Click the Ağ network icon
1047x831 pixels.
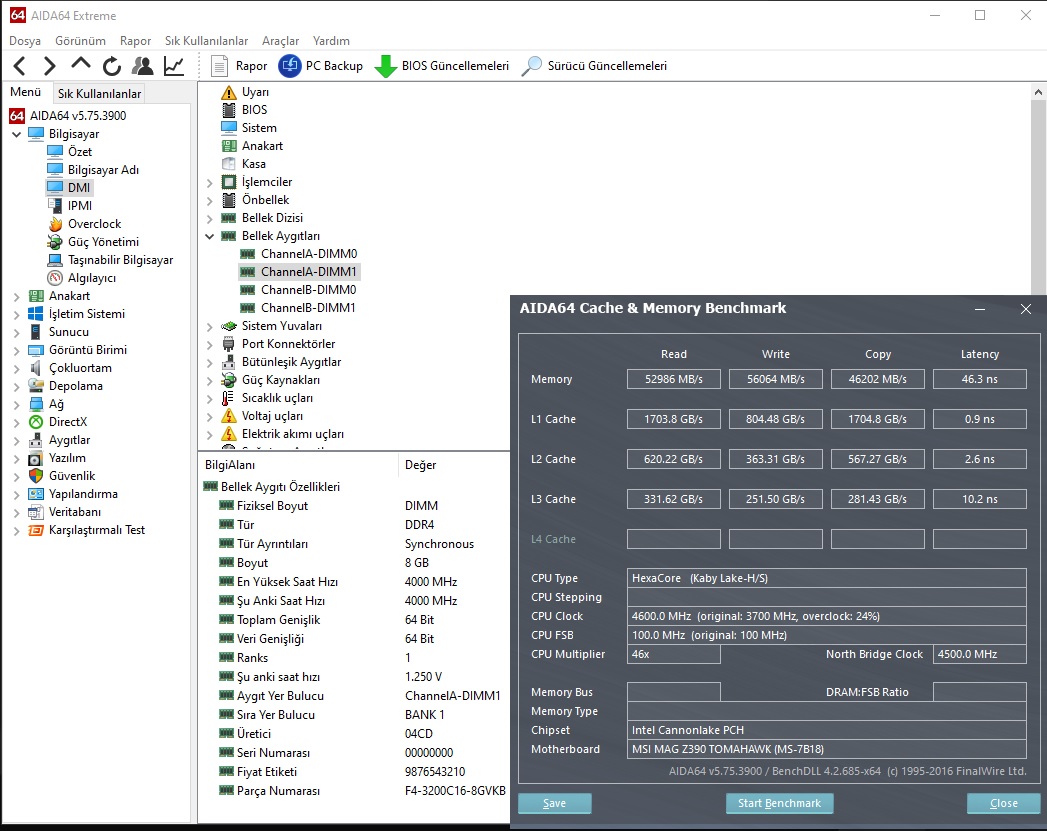(x=36, y=404)
